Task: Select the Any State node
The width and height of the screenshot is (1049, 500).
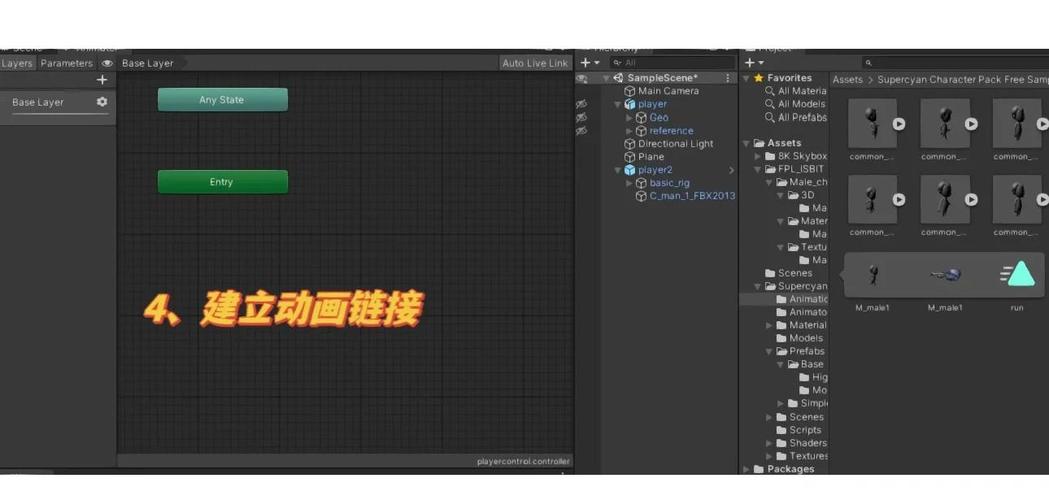Action: (223, 100)
